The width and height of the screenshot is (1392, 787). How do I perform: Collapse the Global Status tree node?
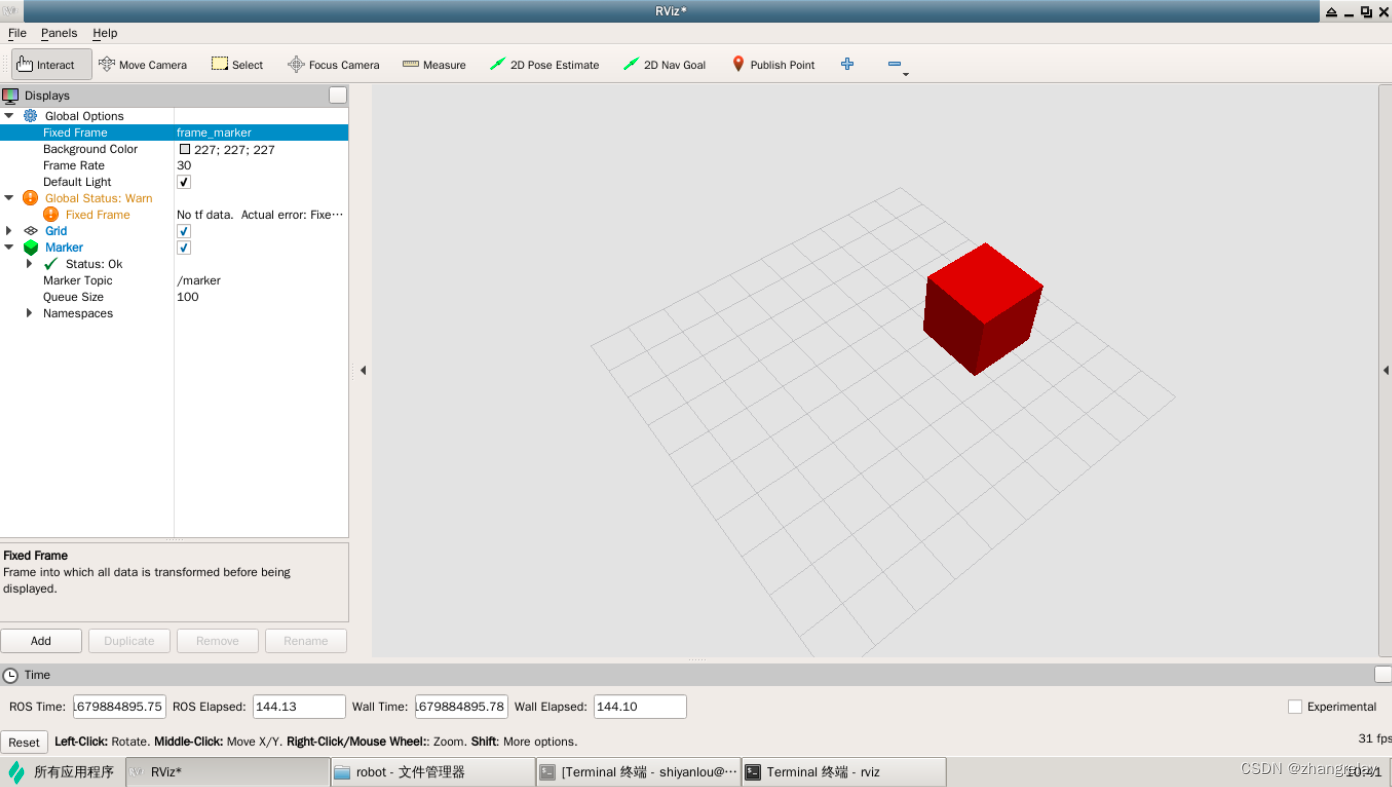(9, 198)
